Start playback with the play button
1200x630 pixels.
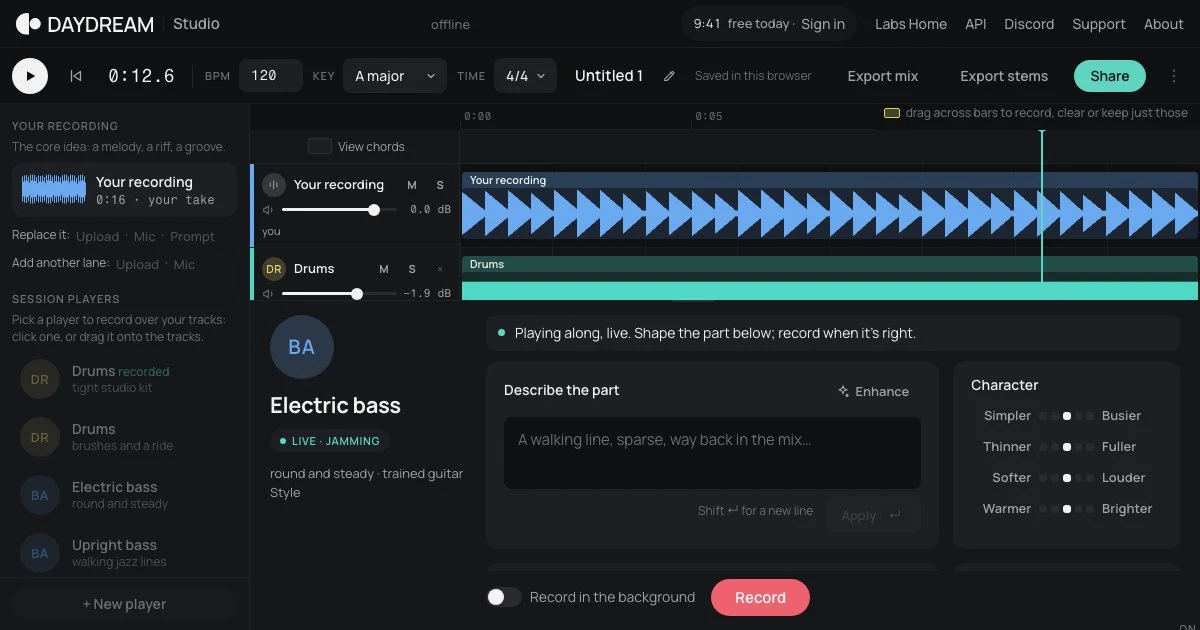[x=30, y=76]
